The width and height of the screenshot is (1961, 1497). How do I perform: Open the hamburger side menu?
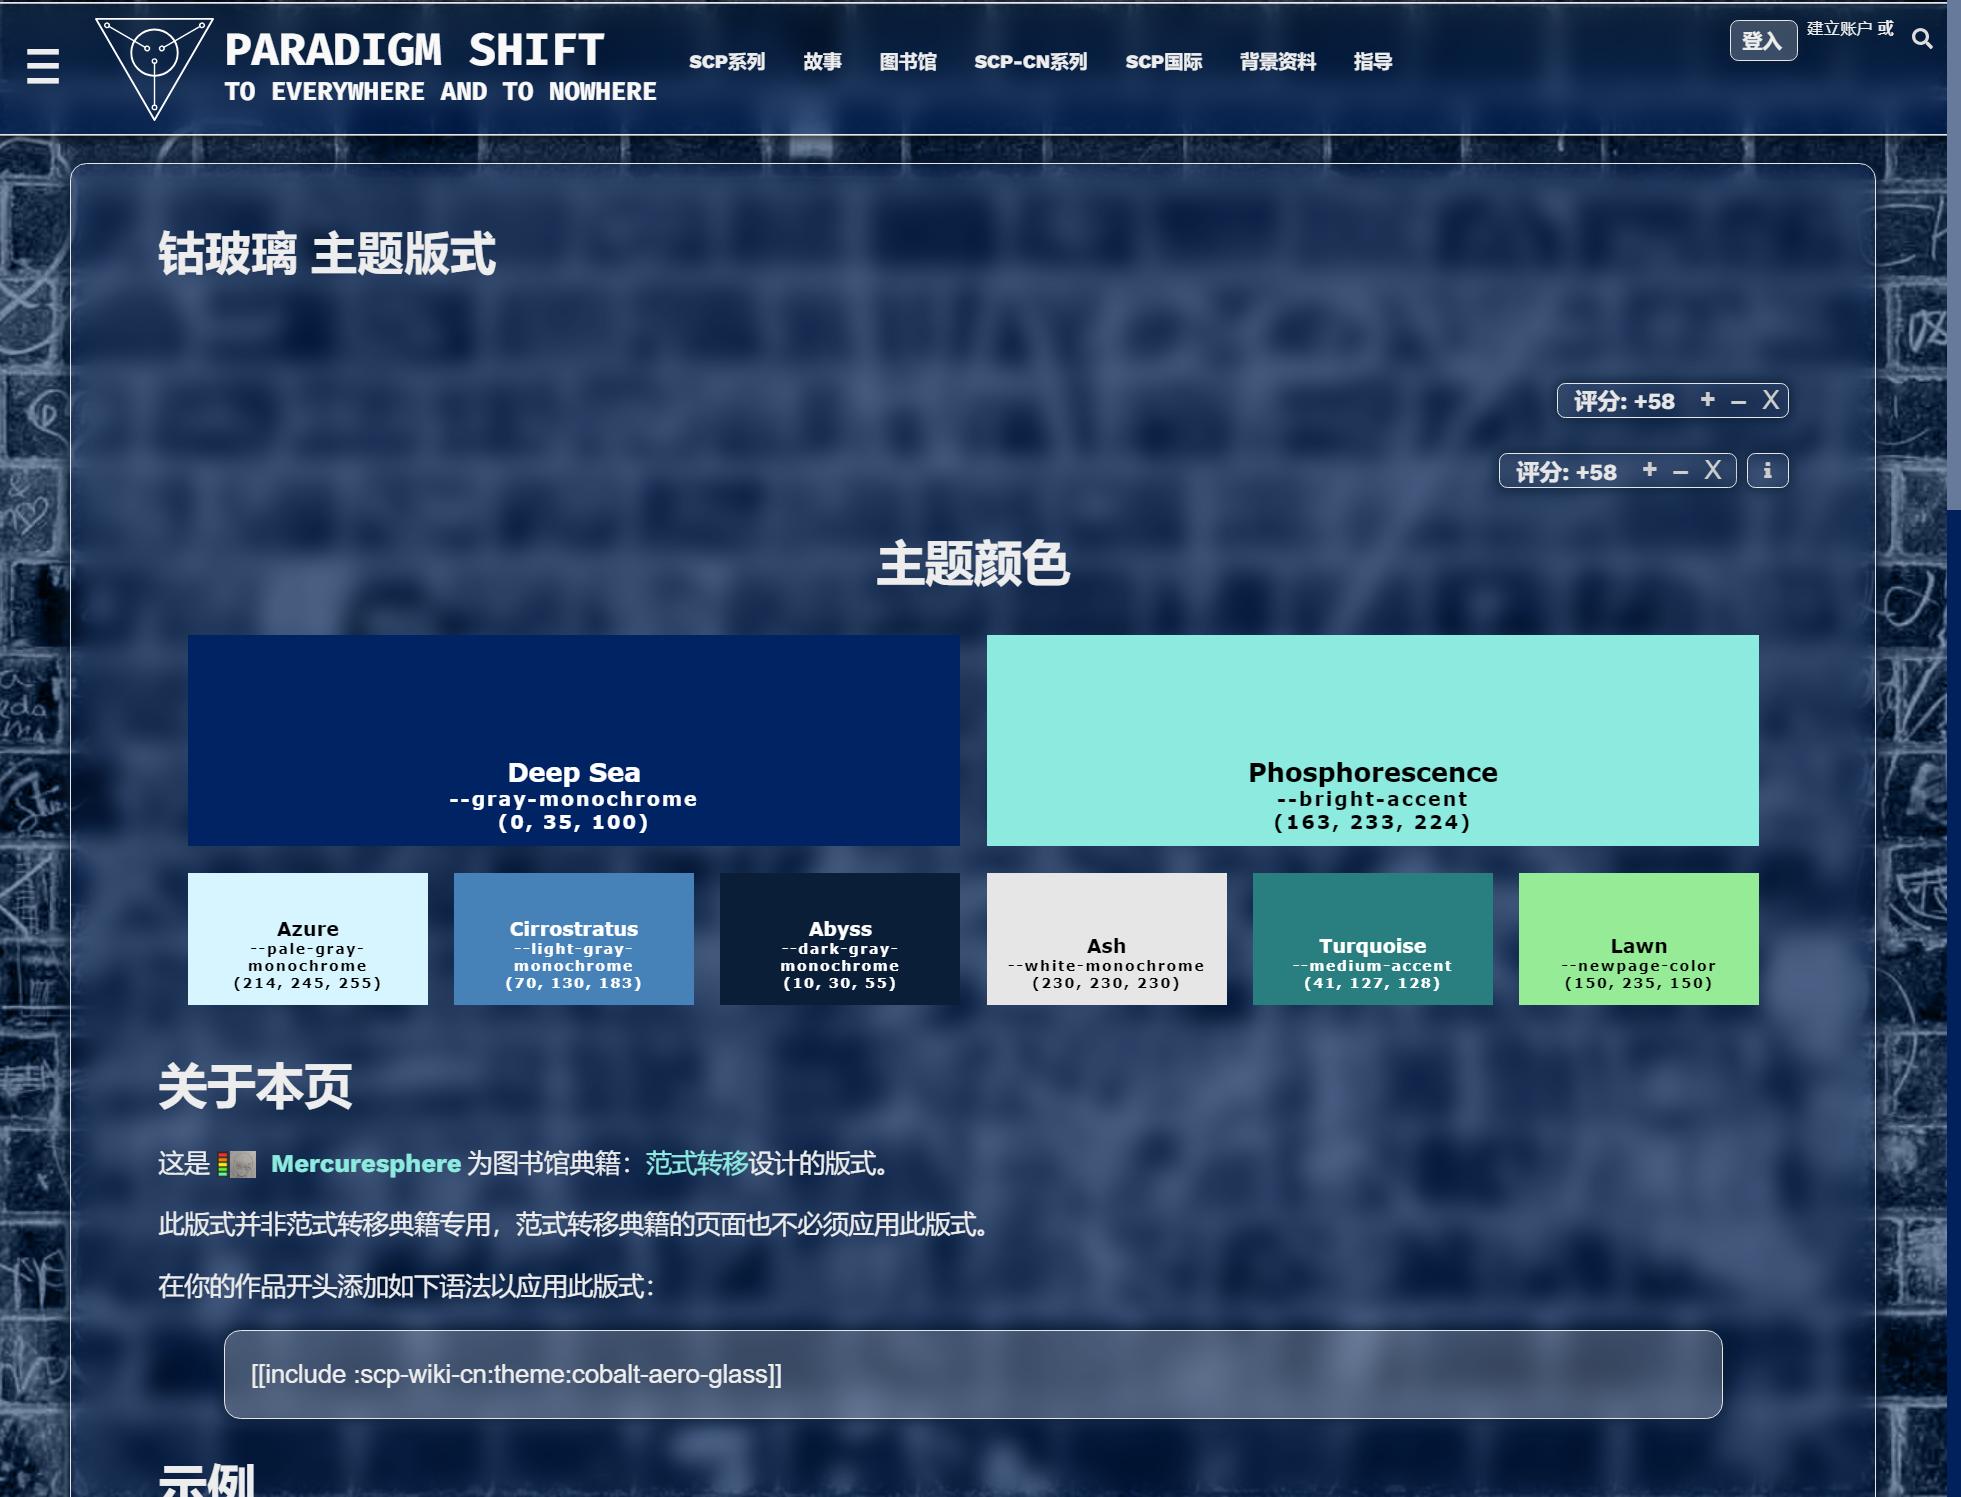coord(42,67)
